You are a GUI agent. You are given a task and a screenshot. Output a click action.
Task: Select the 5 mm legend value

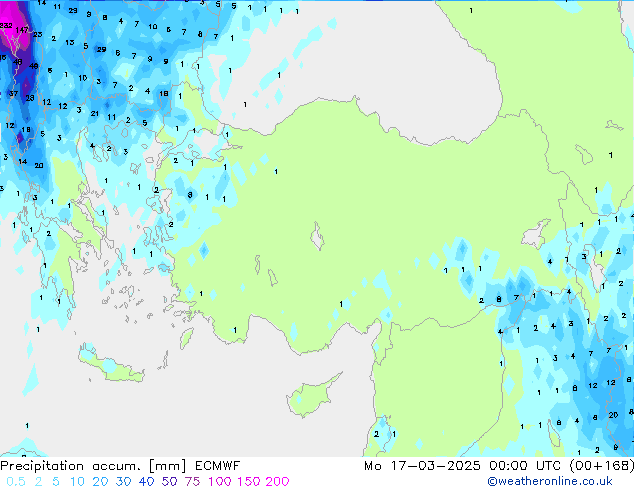[56, 482]
